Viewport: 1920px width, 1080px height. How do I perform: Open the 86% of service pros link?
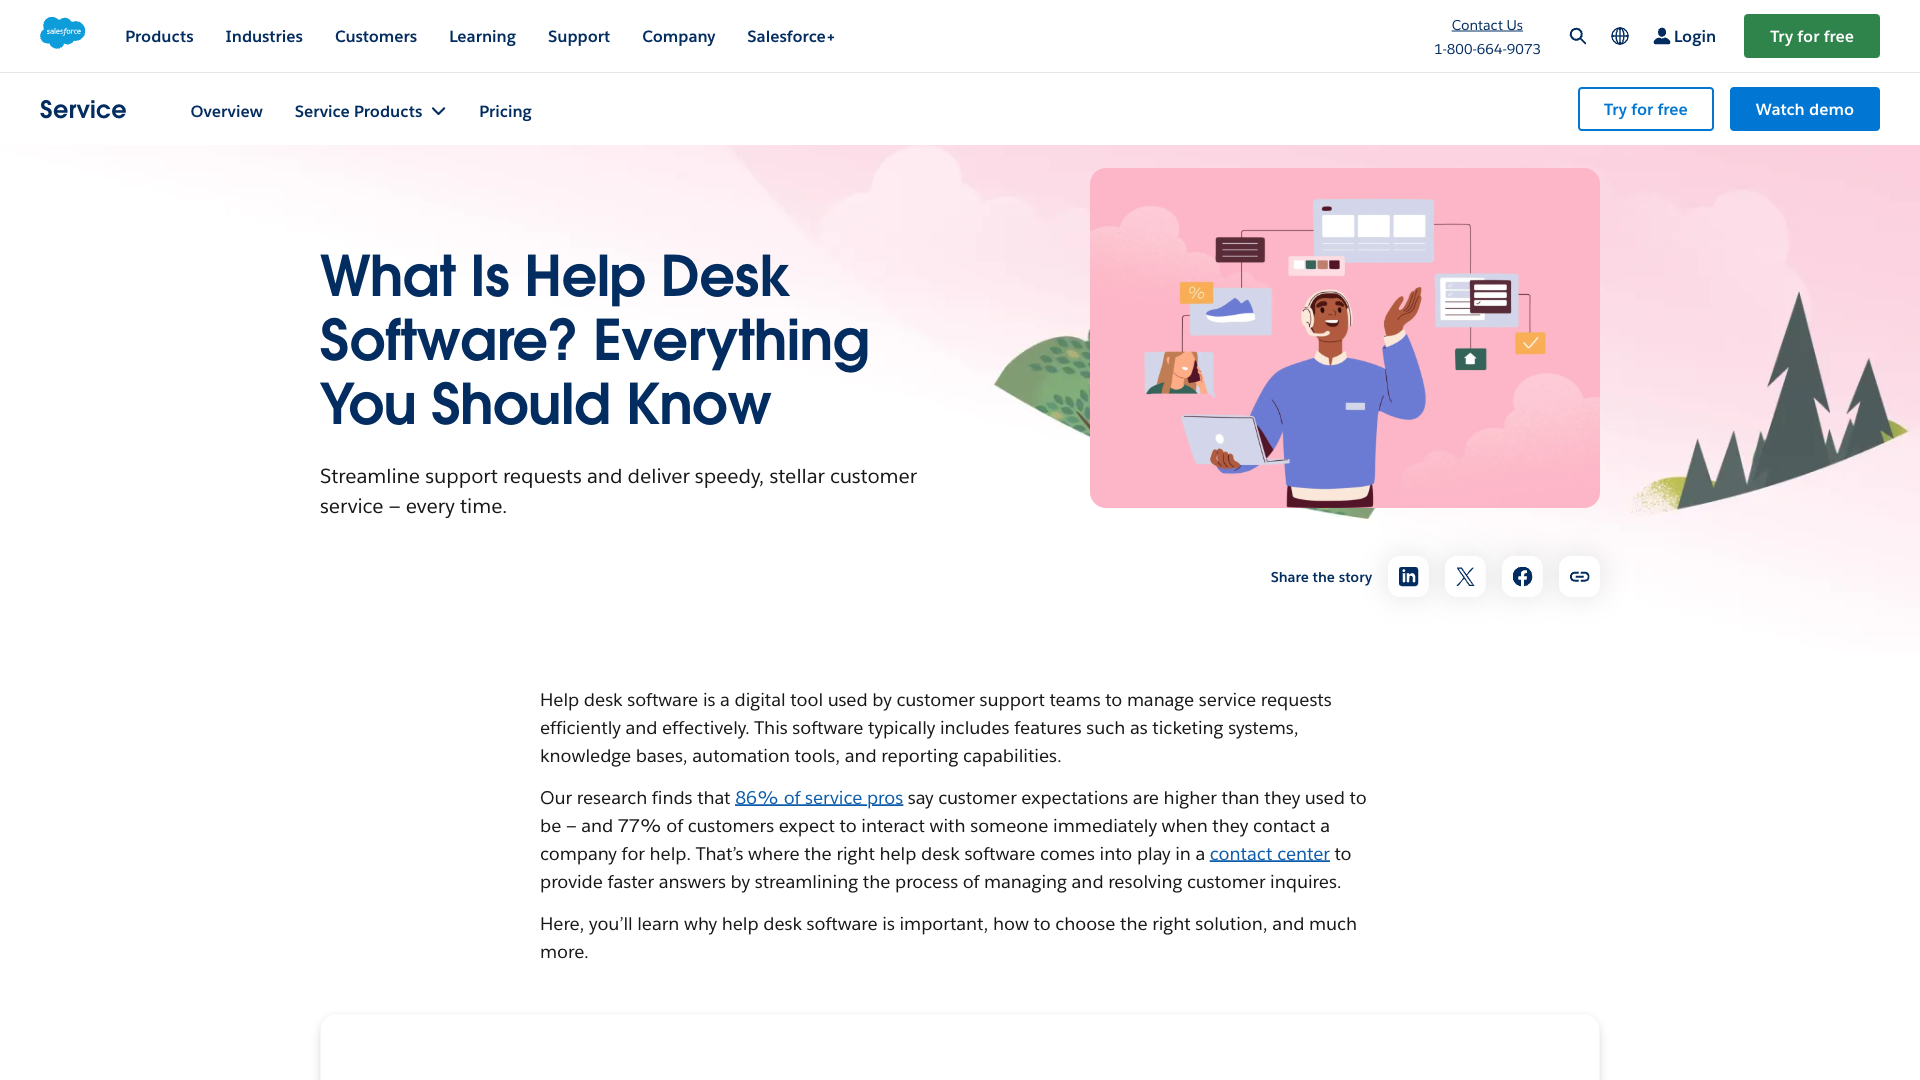819,798
